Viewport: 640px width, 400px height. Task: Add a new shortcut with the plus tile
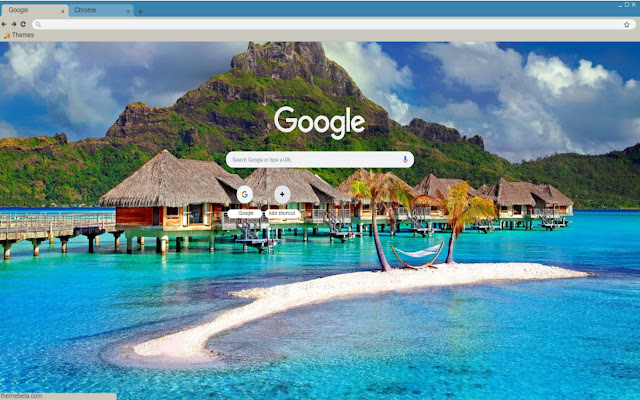click(282, 195)
